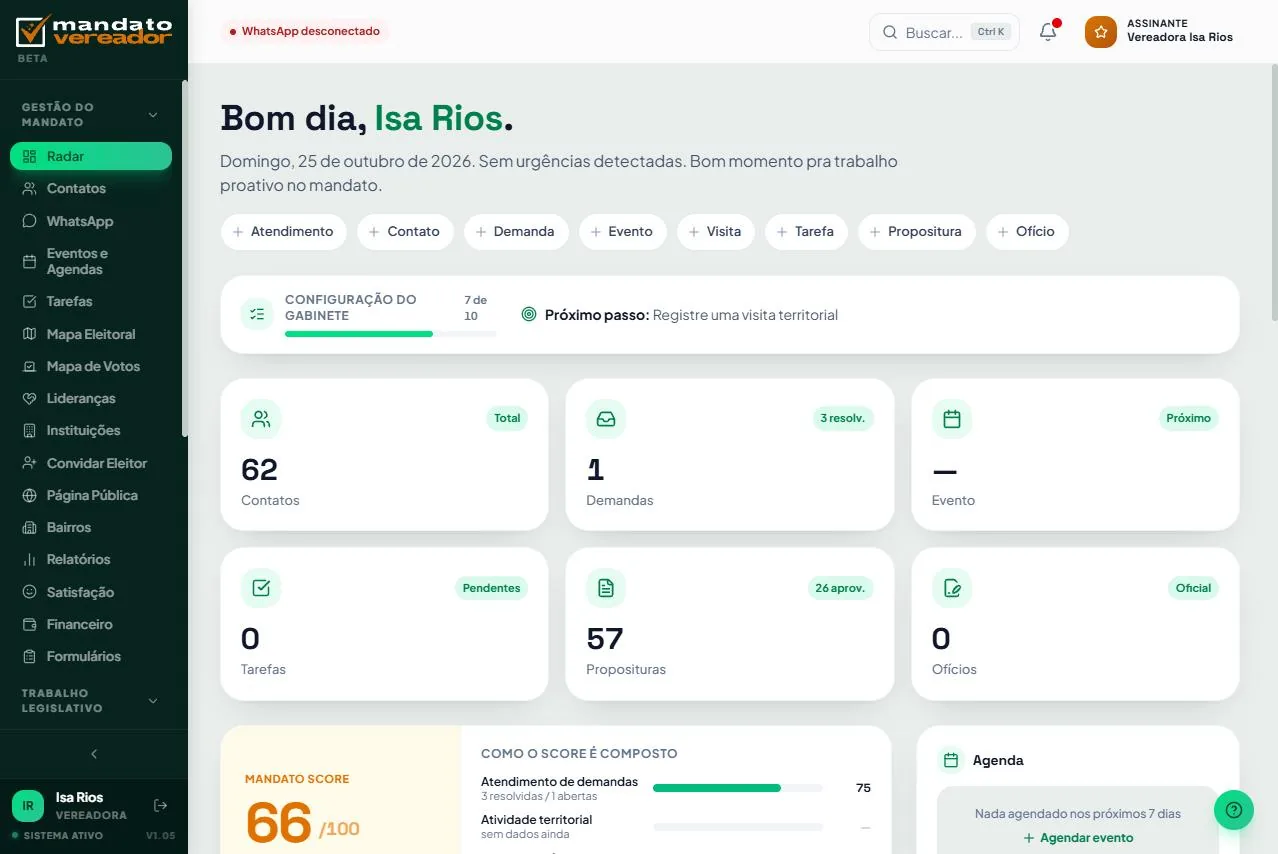Viewport: 1278px width, 854px height.
Task: Click the Contatos card people icon
Action: point(261,419)
